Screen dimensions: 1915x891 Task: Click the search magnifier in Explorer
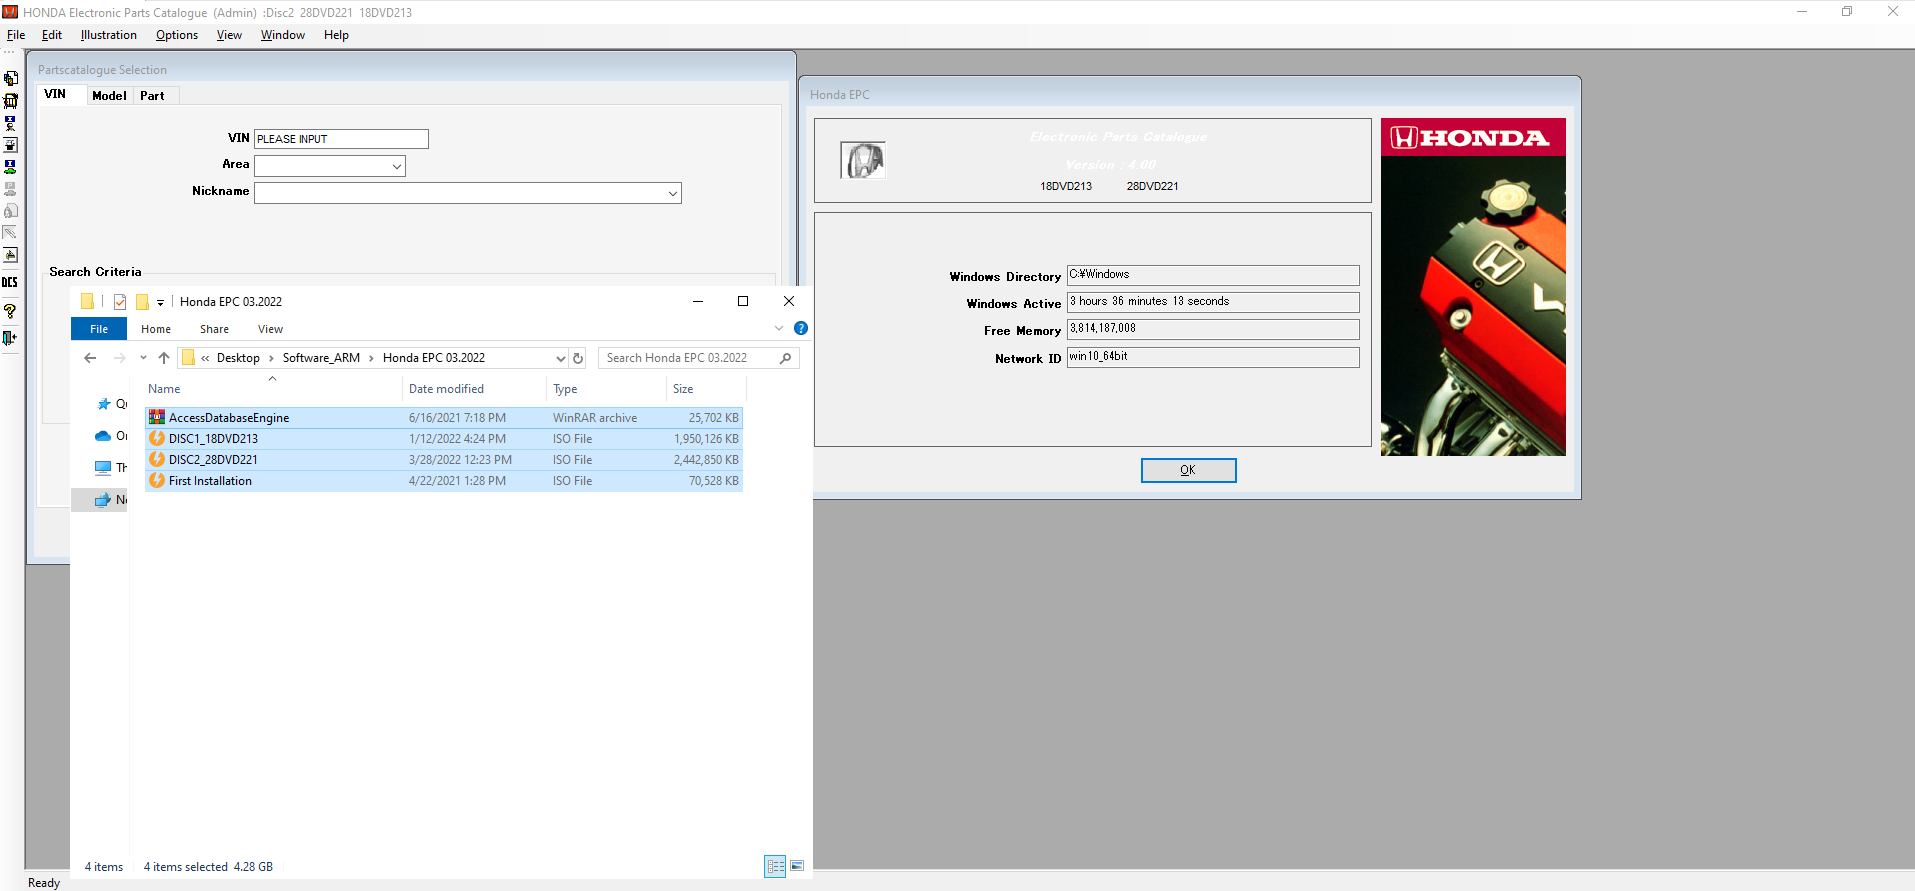[x=786, y=358]
